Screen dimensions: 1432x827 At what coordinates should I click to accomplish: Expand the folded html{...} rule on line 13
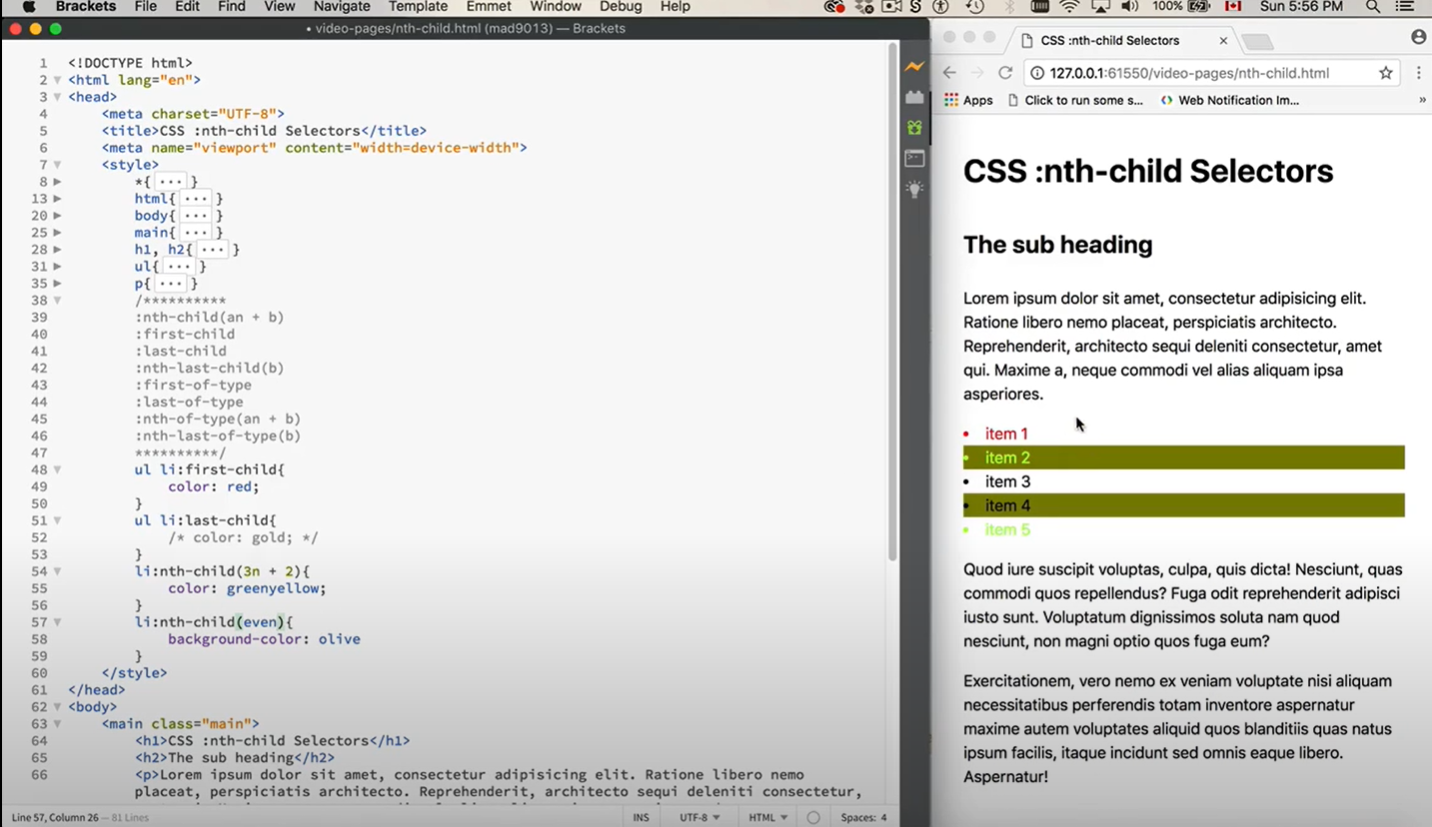[57, 199]
